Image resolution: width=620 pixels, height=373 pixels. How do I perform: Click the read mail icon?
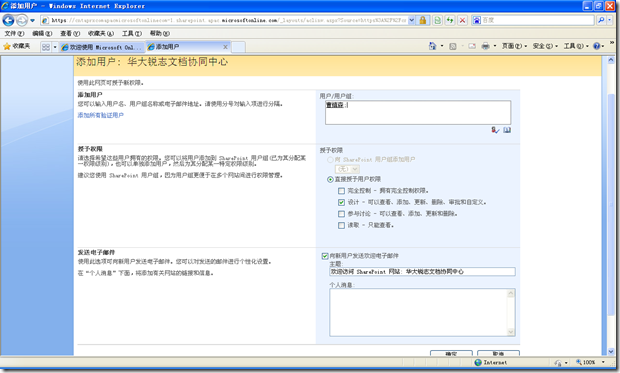pyautogui.click(x=472, y=46)
